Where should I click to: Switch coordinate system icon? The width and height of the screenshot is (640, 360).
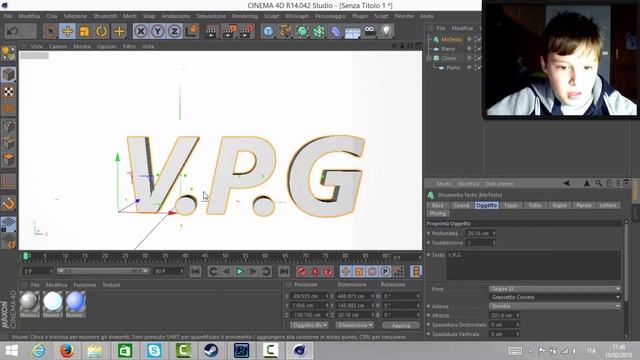coord(191,31)
